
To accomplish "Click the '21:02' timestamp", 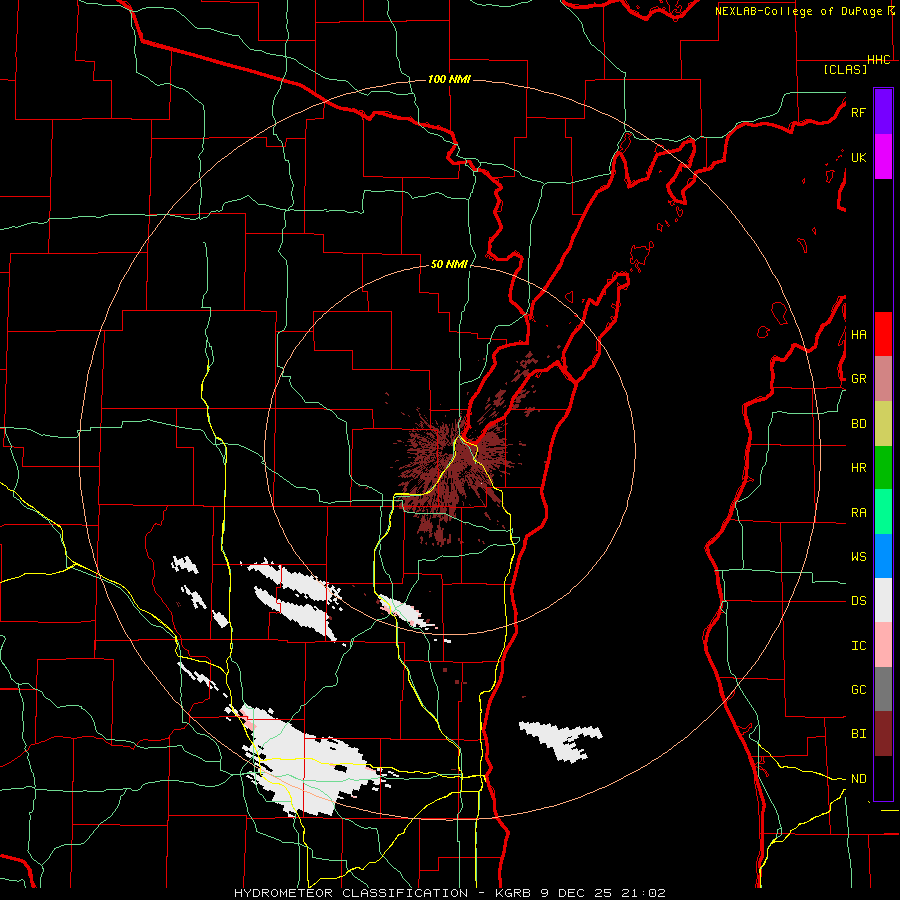I will pos(642,893).
